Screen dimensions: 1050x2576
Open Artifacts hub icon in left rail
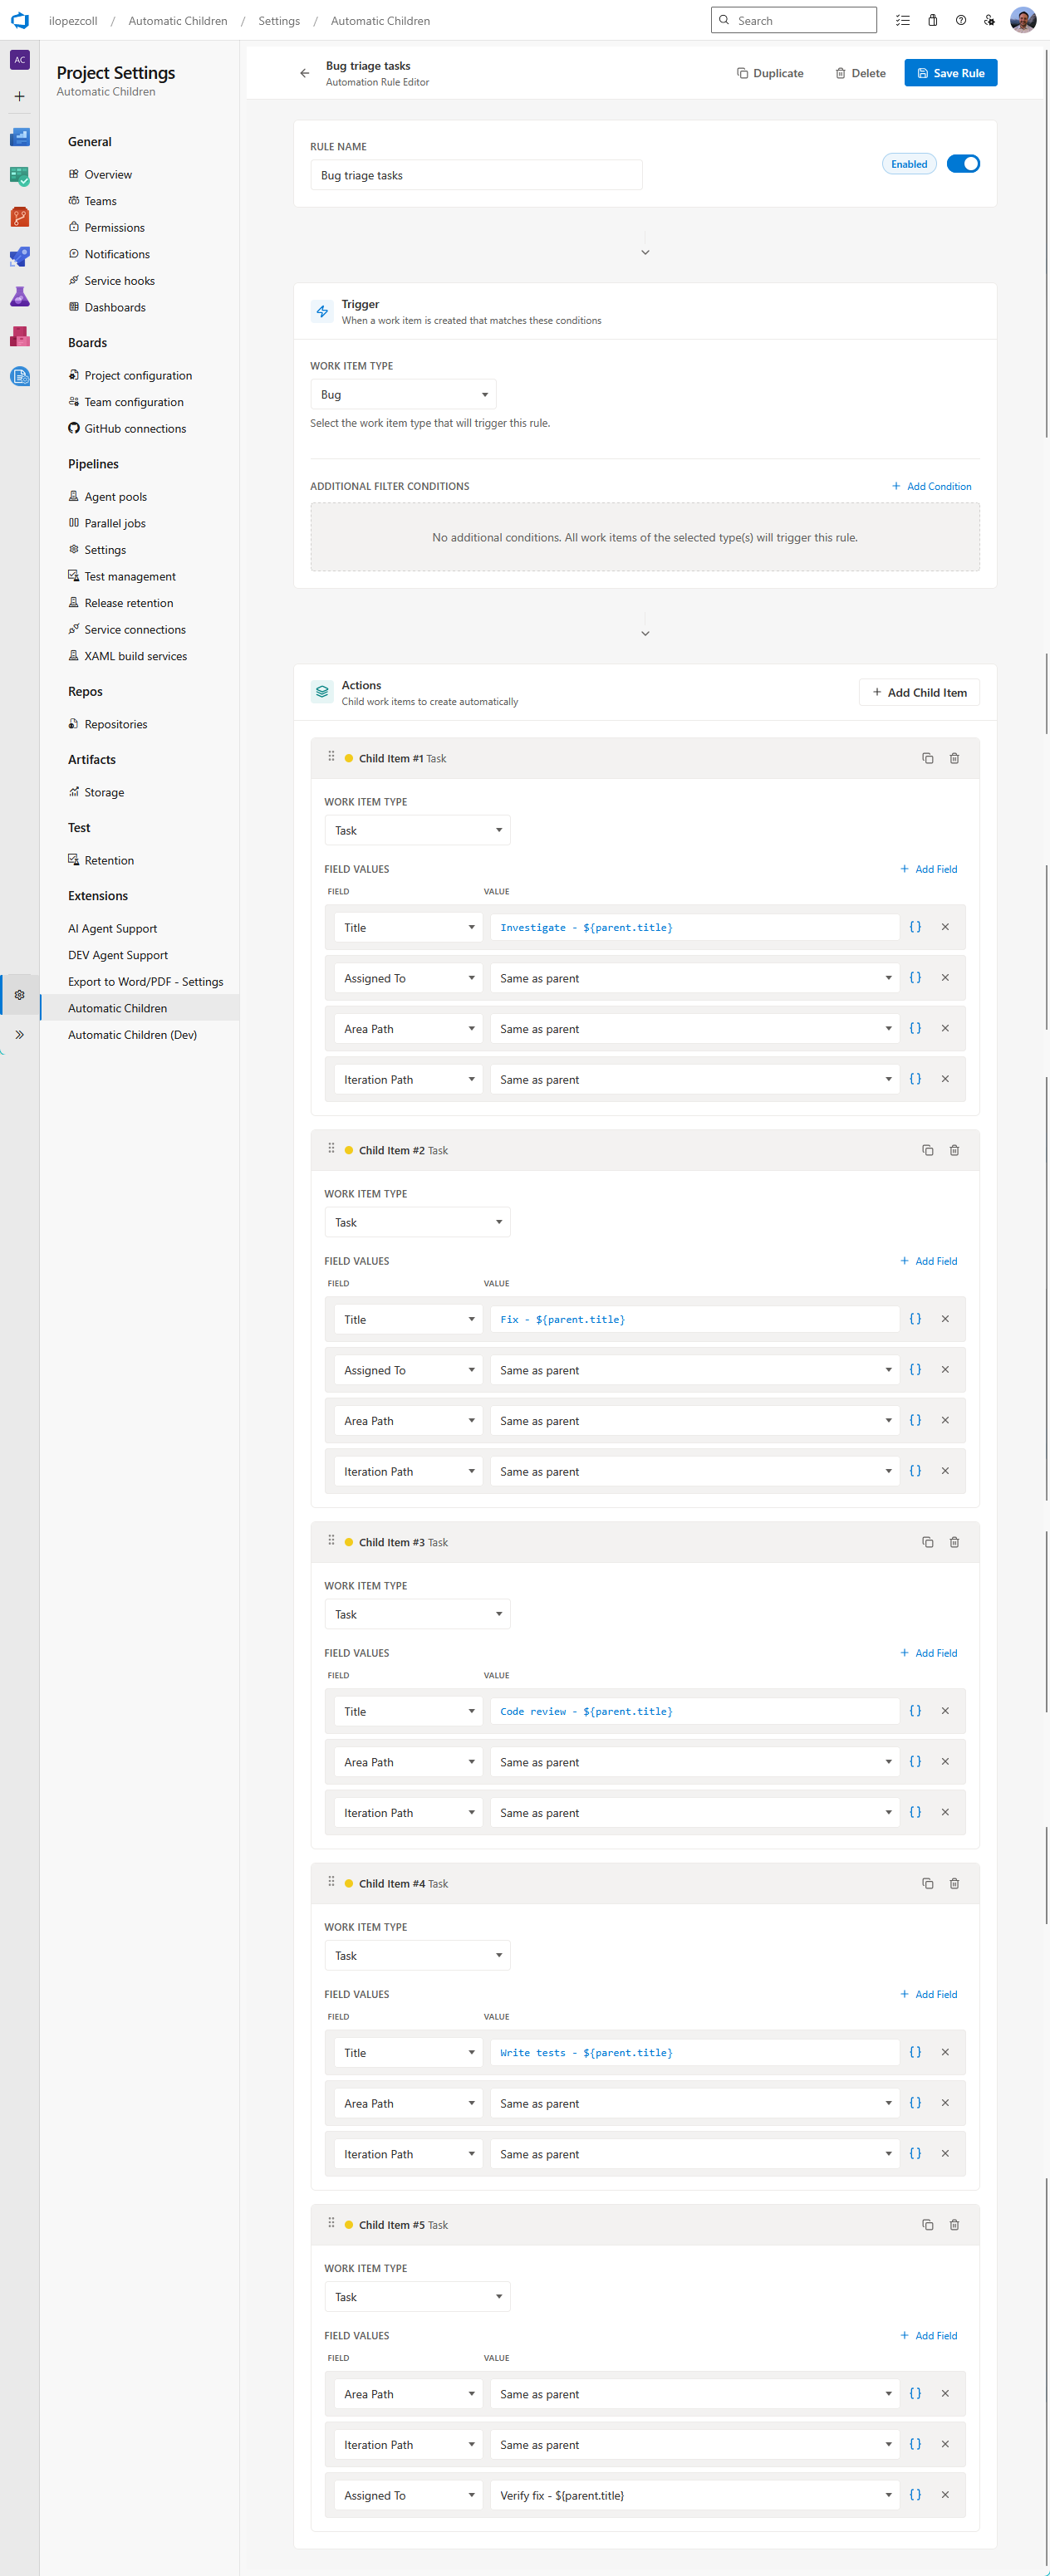point(20,337)
